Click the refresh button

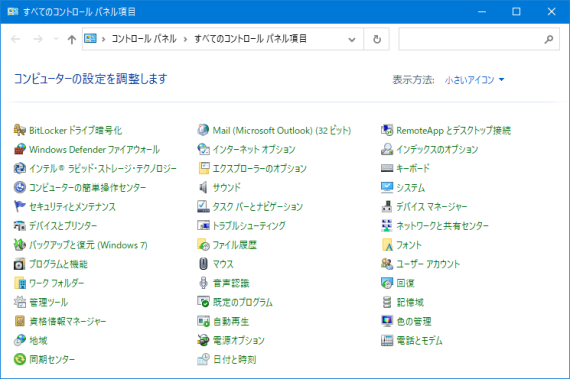[377, 39]
